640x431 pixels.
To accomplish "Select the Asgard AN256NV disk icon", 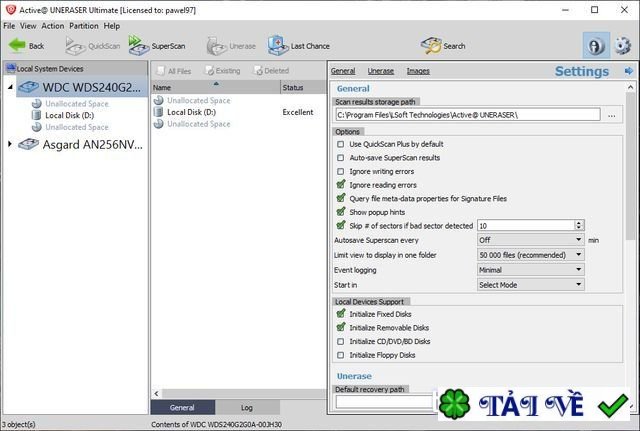I will pyautogui.click(x=29, y=144).
